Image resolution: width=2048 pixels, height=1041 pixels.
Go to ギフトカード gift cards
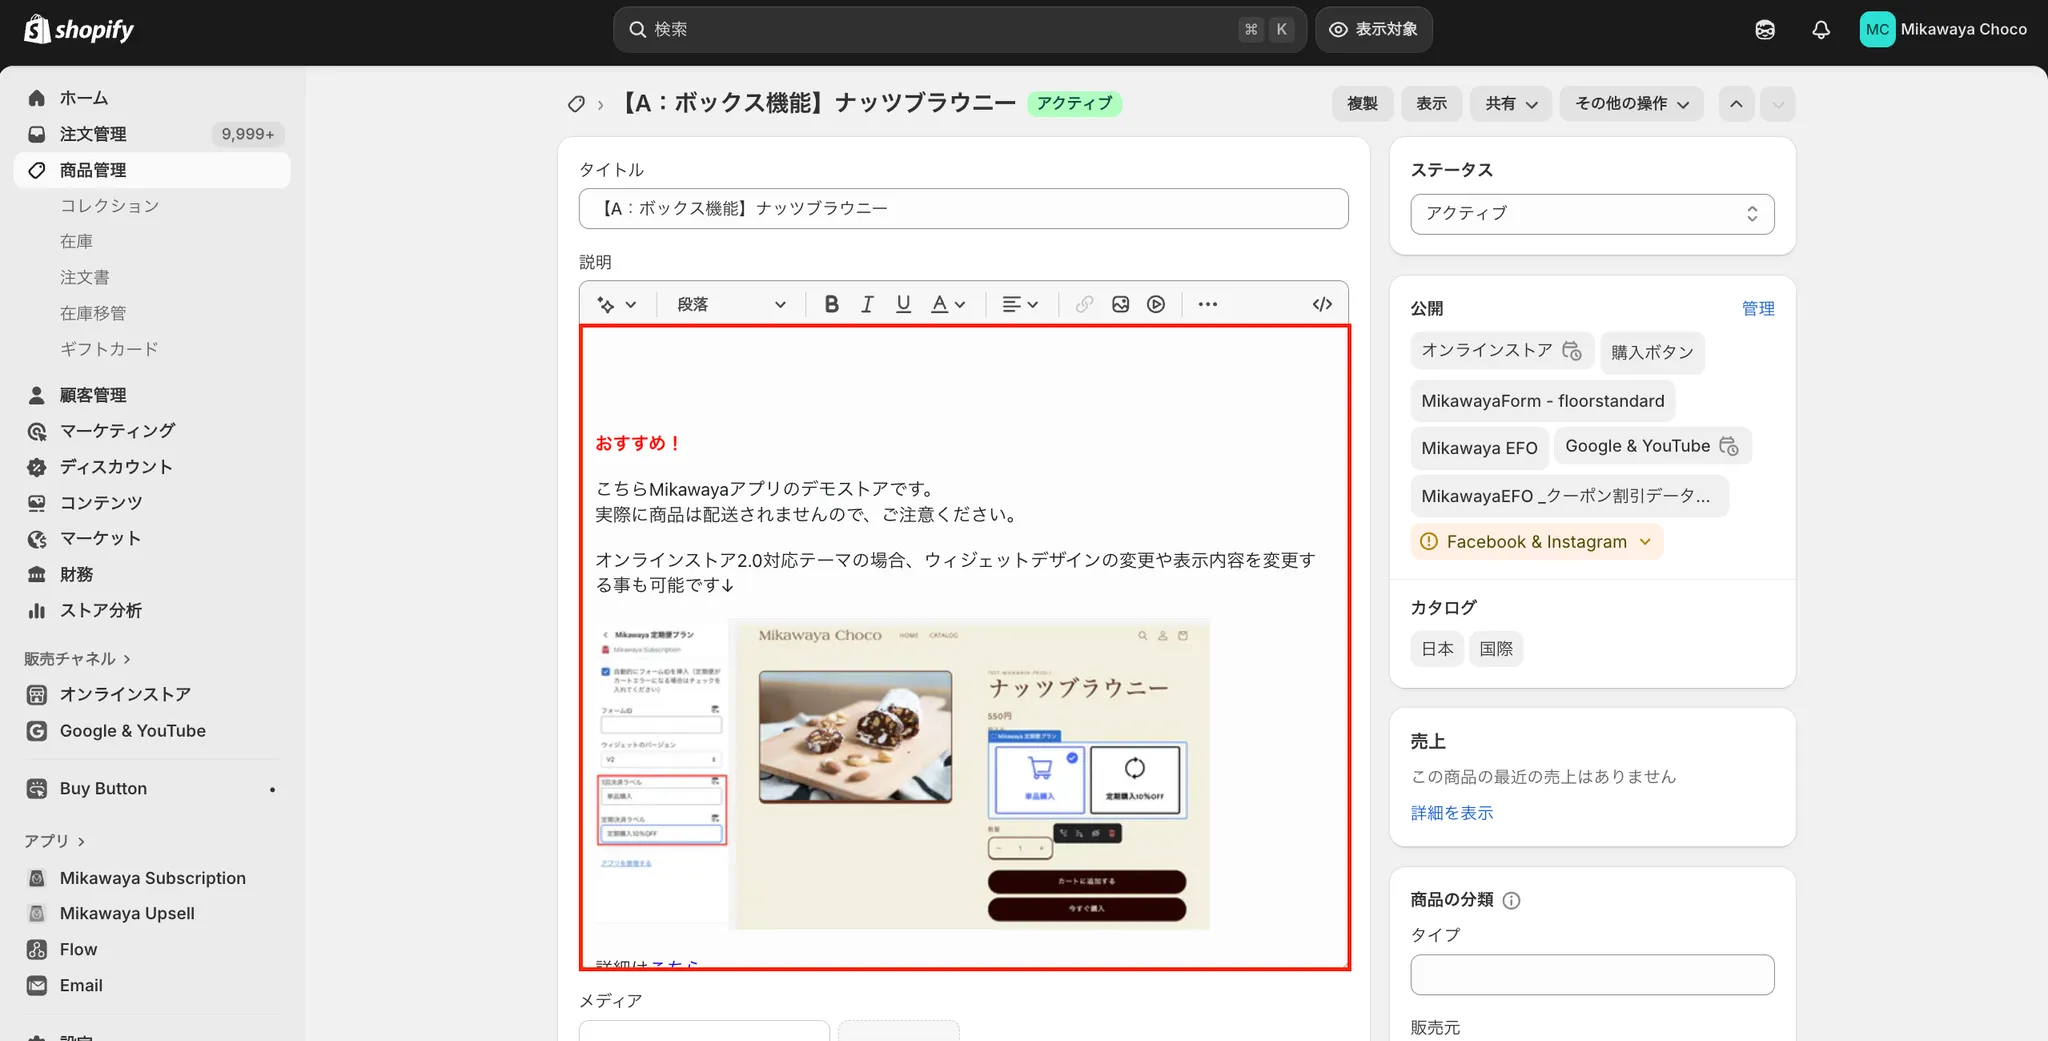(109, 349)
